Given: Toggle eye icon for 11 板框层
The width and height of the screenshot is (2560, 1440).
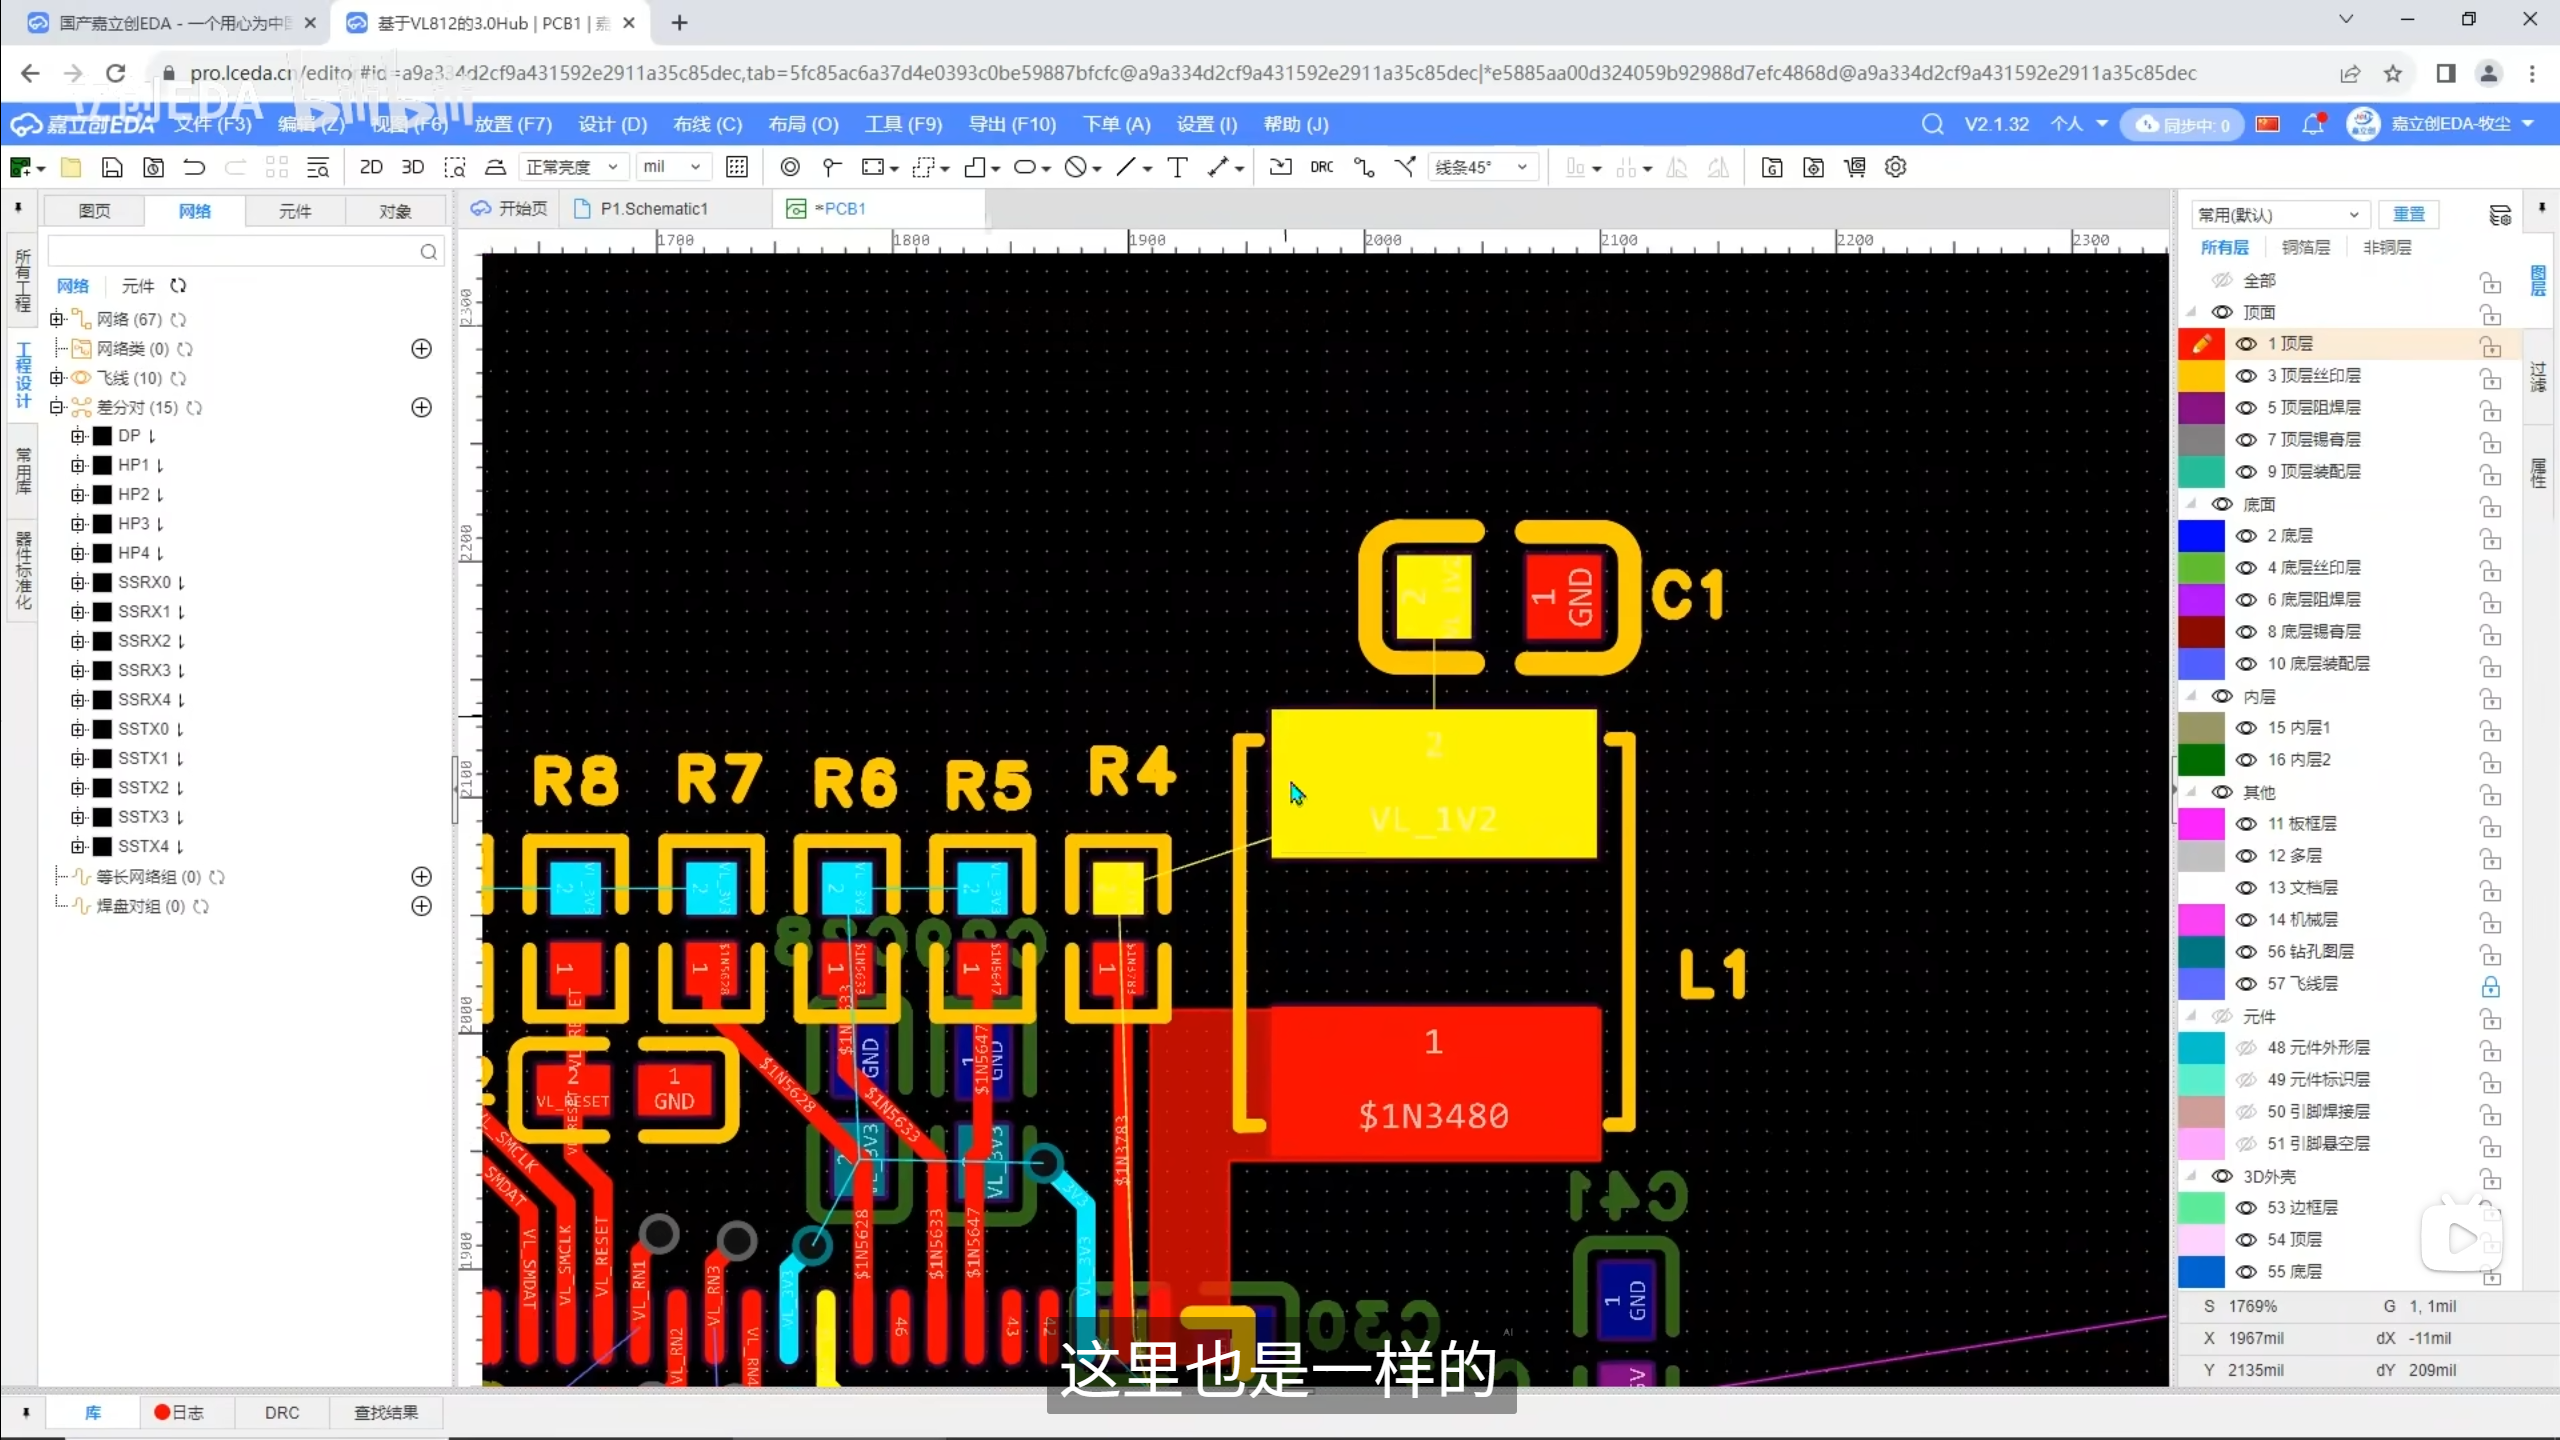Looking at the screenshot, I should pyautogui.click(x=2246, y=824).
